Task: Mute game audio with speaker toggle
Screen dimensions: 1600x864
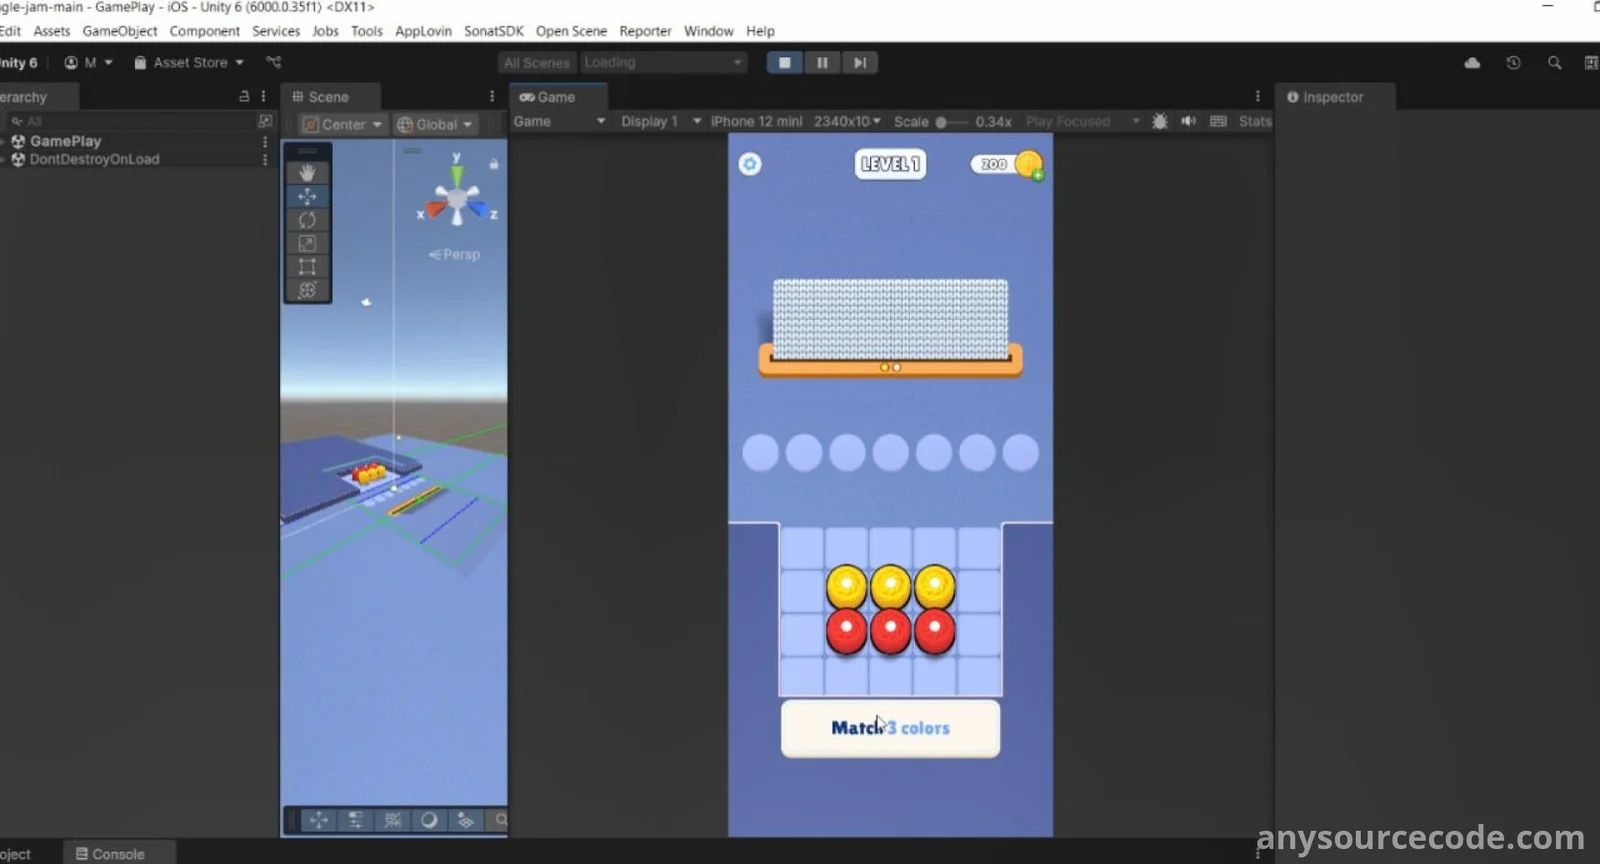Action: click(x=1188, y=121)
